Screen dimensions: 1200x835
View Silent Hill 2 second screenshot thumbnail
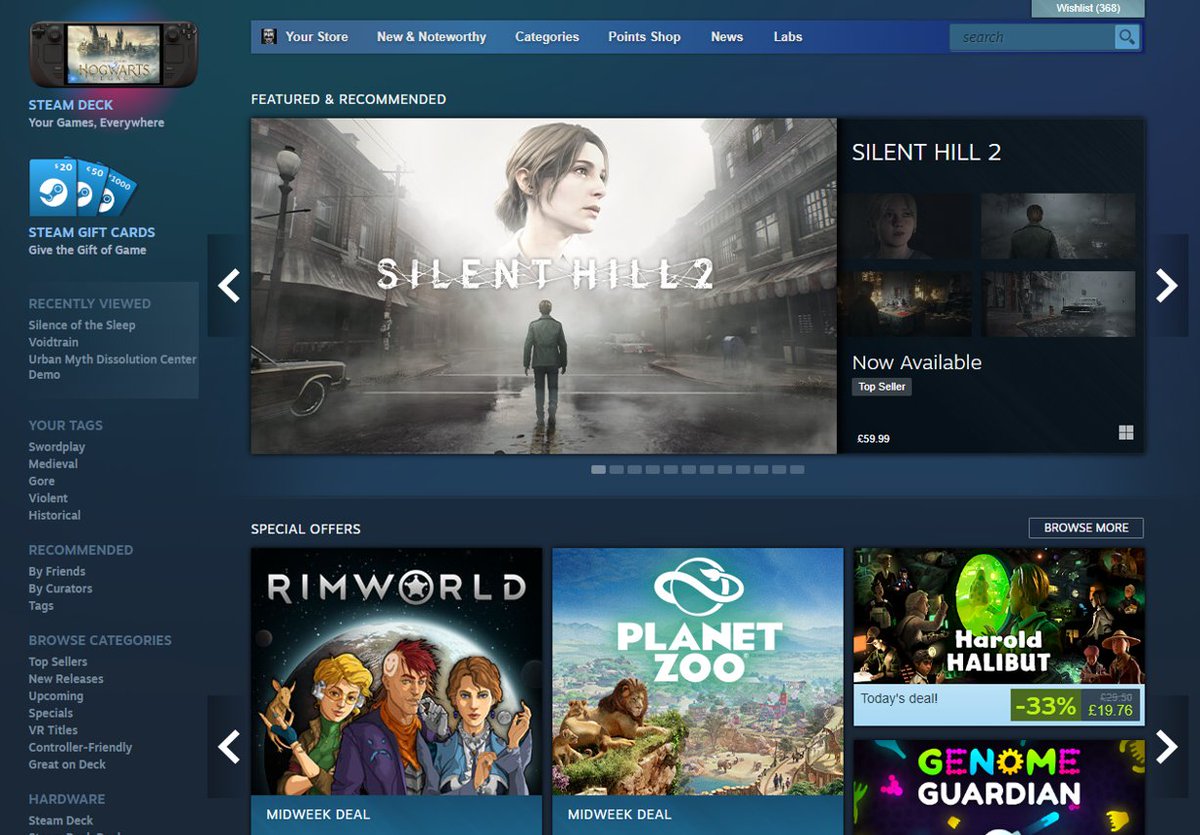point(1058,226)
